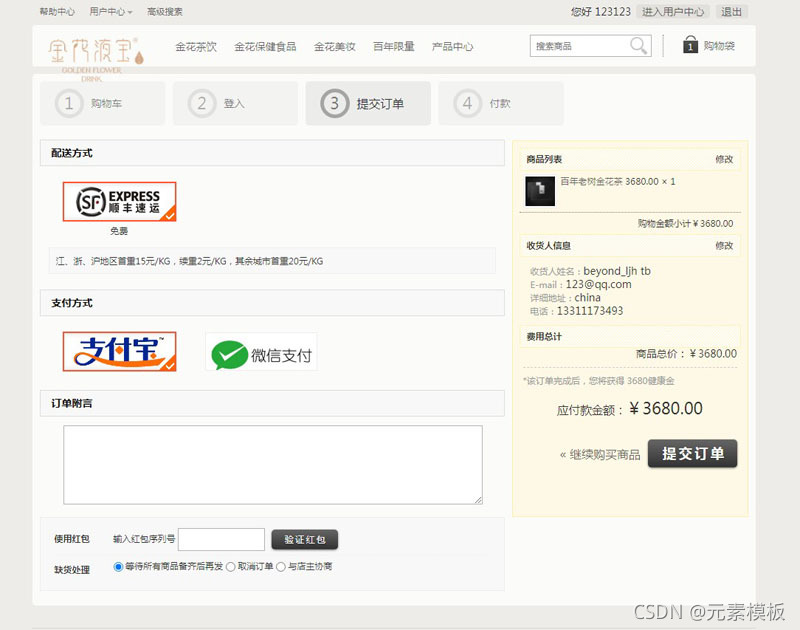The width and height of the screenshot is (800, 630).
Task: Click step 1 购物车 circle indicator
Action: pyautogui.click(x=68, y=102)
